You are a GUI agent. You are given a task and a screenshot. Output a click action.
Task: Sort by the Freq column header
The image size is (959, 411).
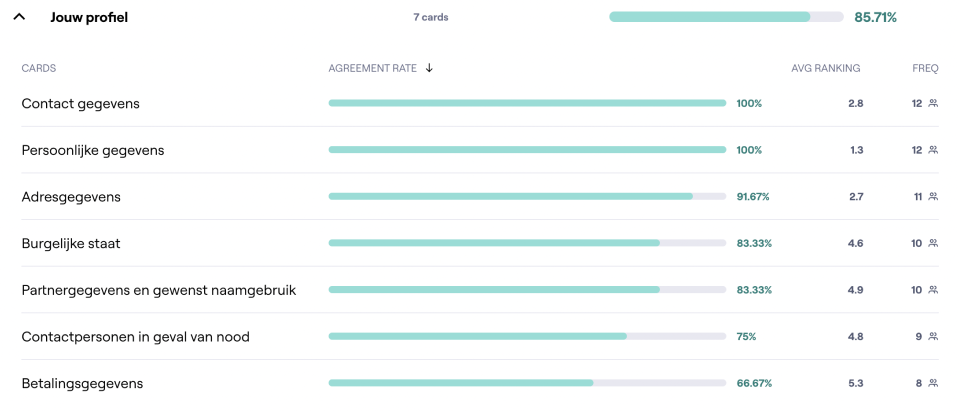tap(925, 68)
